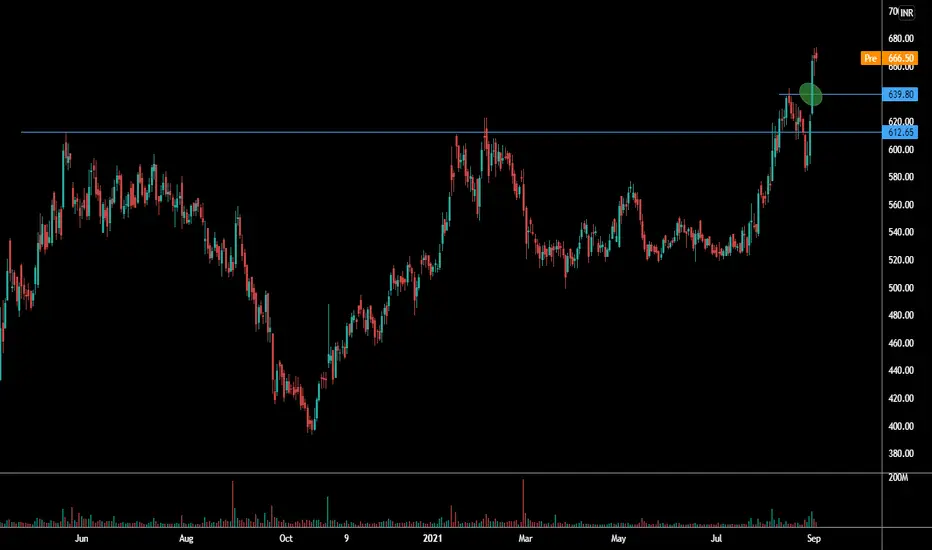Click the Sep label on time axis

814,539
